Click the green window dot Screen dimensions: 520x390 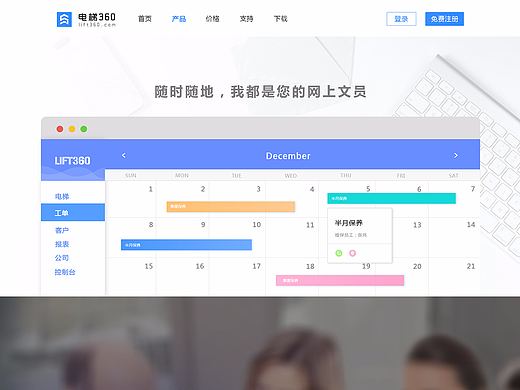click(x=84, y=129)
